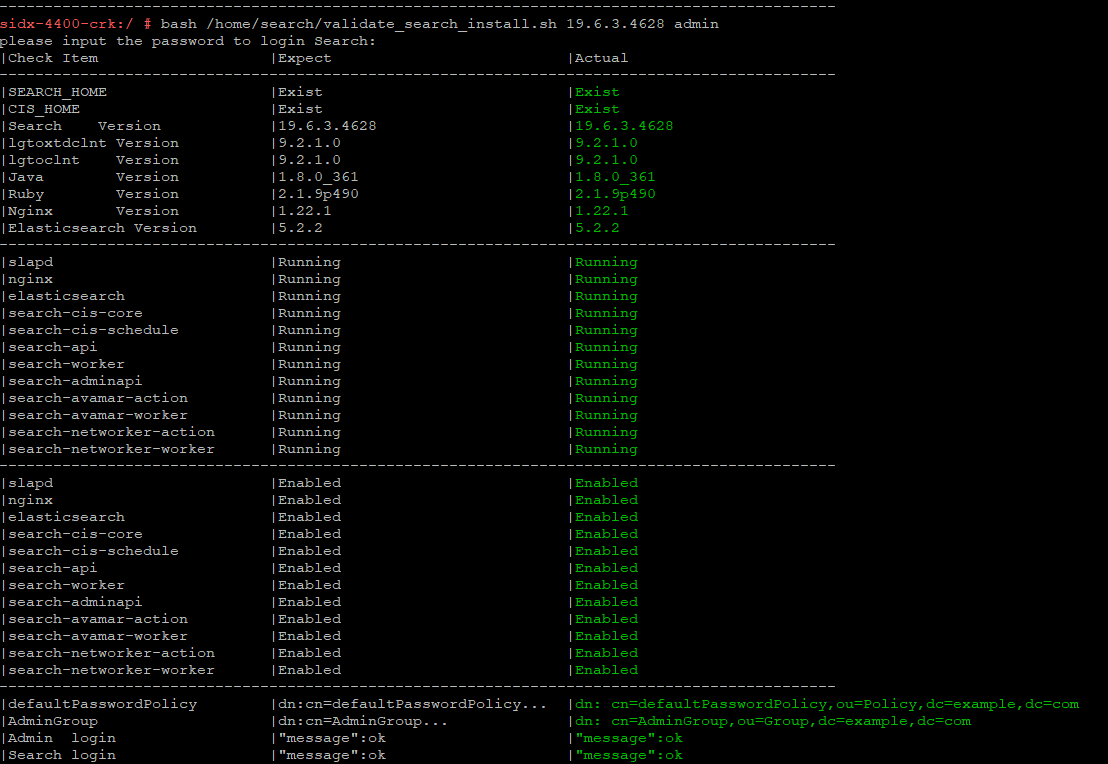
Task: Click green "Enabled" beside slapd
Action: (x=606, y=483)
